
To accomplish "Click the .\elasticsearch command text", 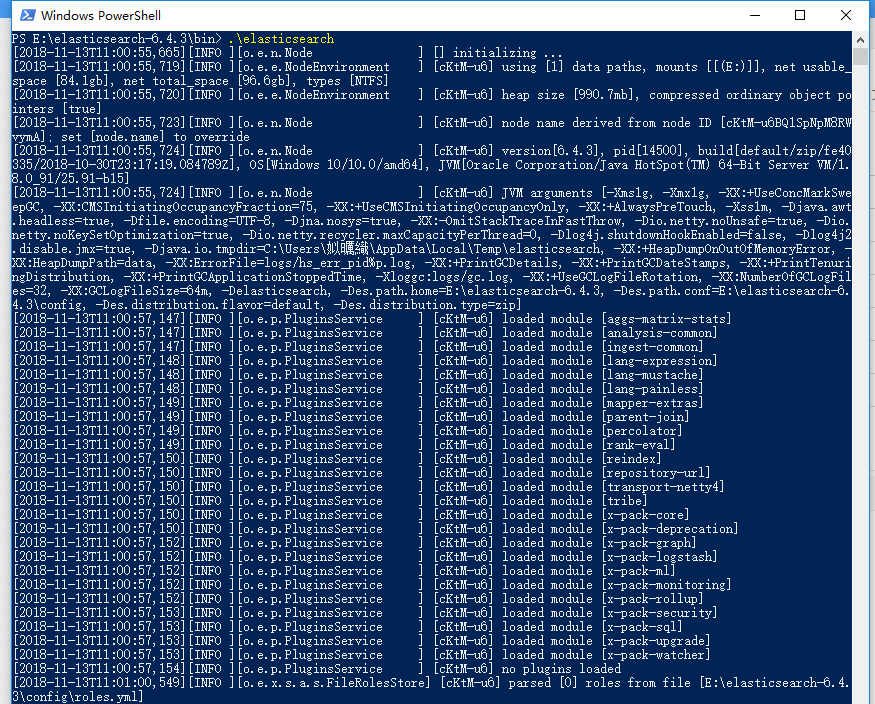I will pos(281,38).
